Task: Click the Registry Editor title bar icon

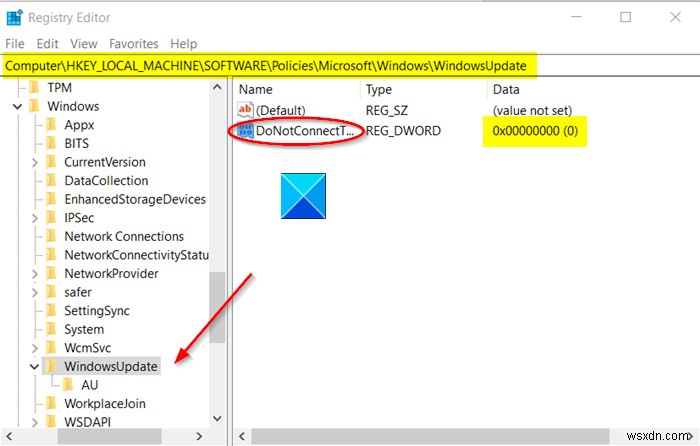Action: click(x=14, y=17)
